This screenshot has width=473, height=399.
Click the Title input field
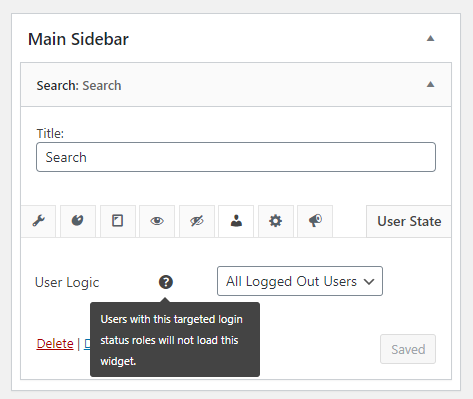tap(236, 157)
